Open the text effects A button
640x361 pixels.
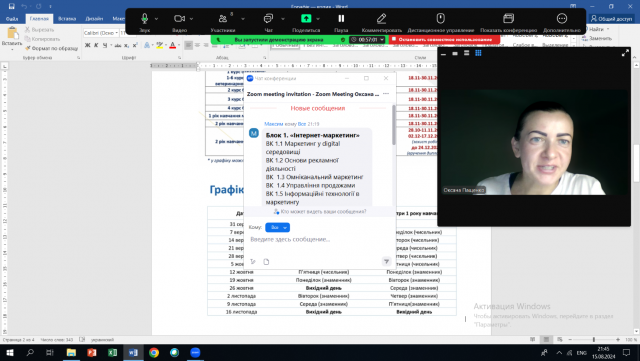147,45
